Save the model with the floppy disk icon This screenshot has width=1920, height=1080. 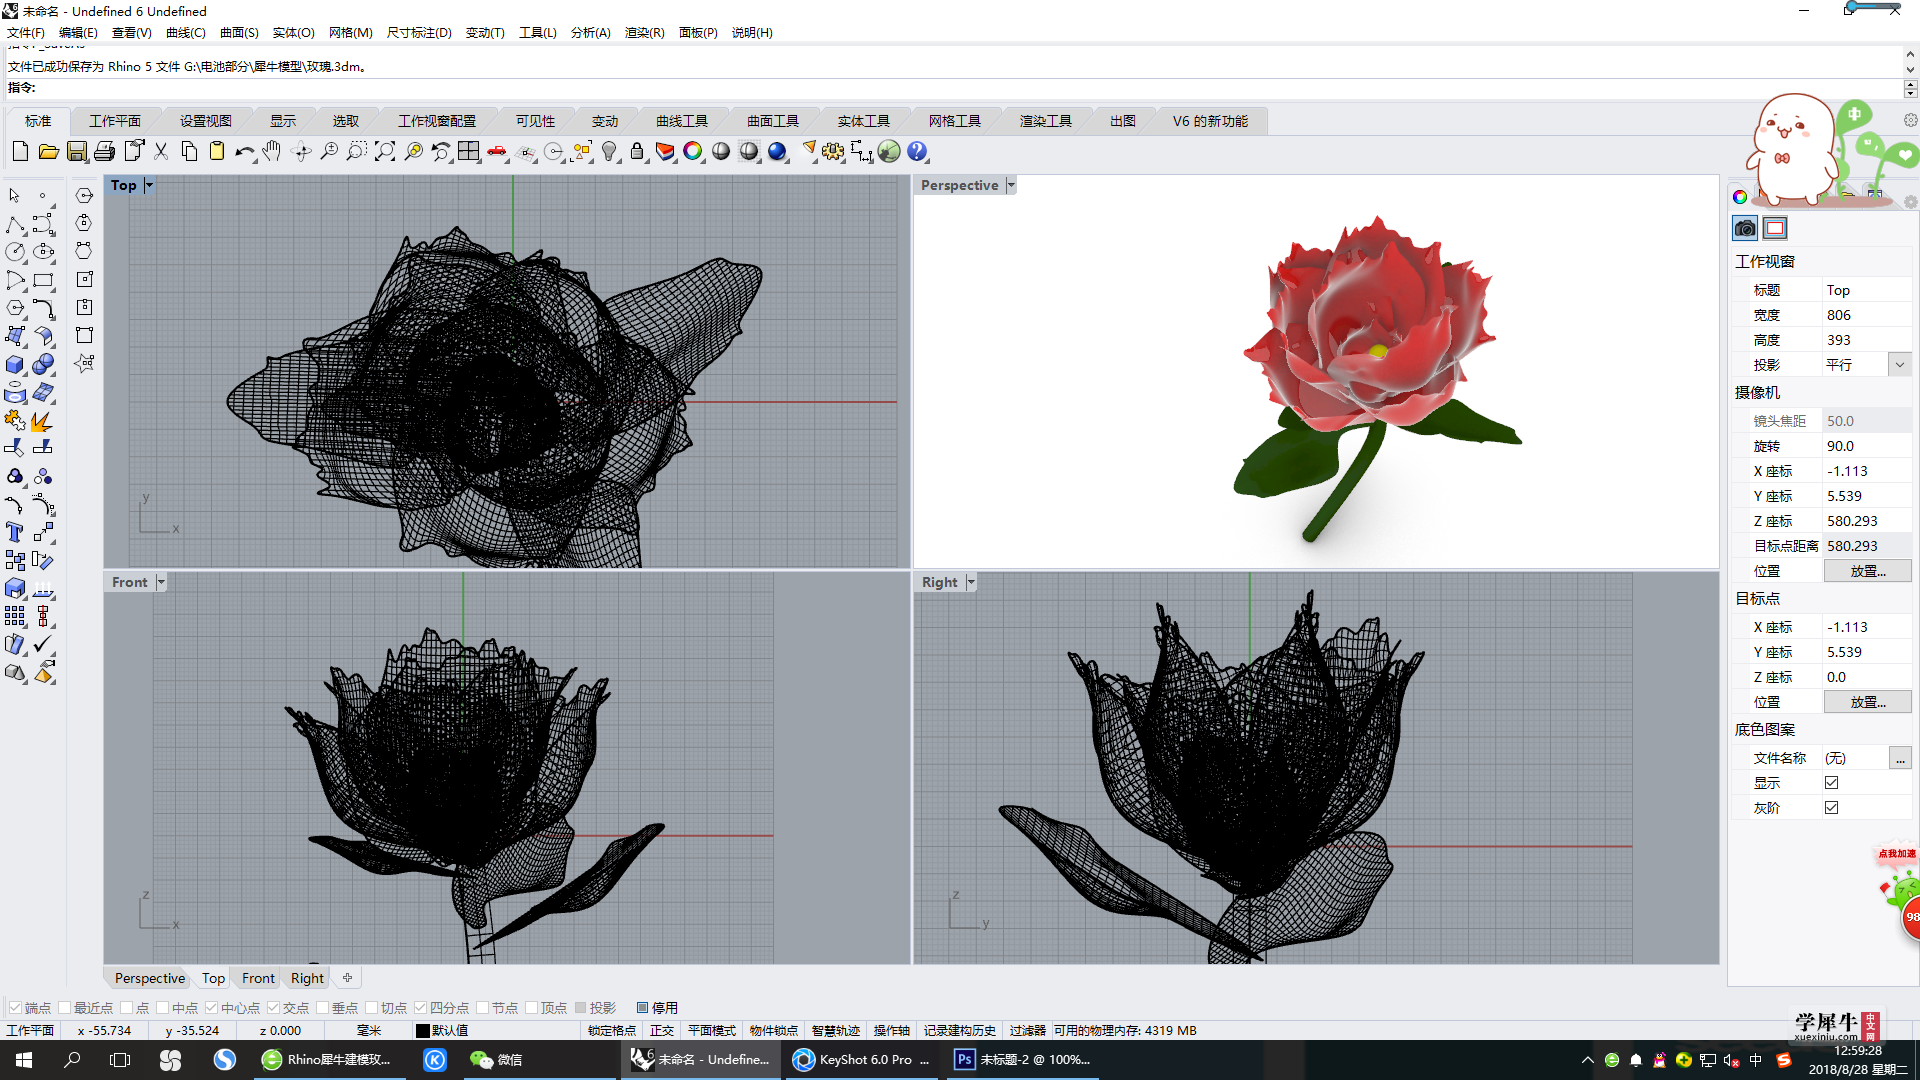77,151
